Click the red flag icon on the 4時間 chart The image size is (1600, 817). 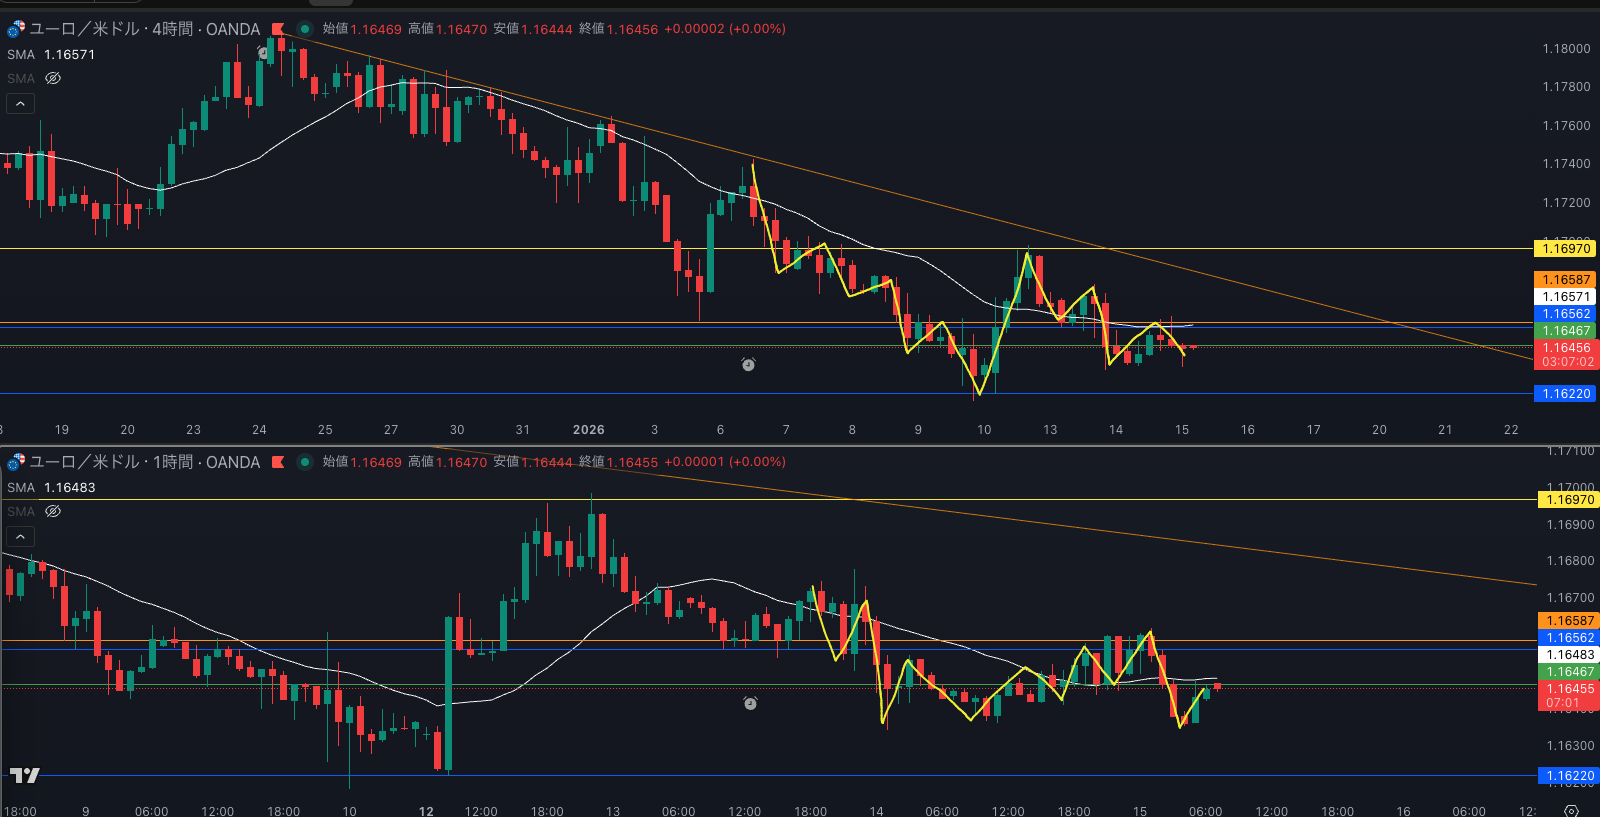[x=278, y=29]
